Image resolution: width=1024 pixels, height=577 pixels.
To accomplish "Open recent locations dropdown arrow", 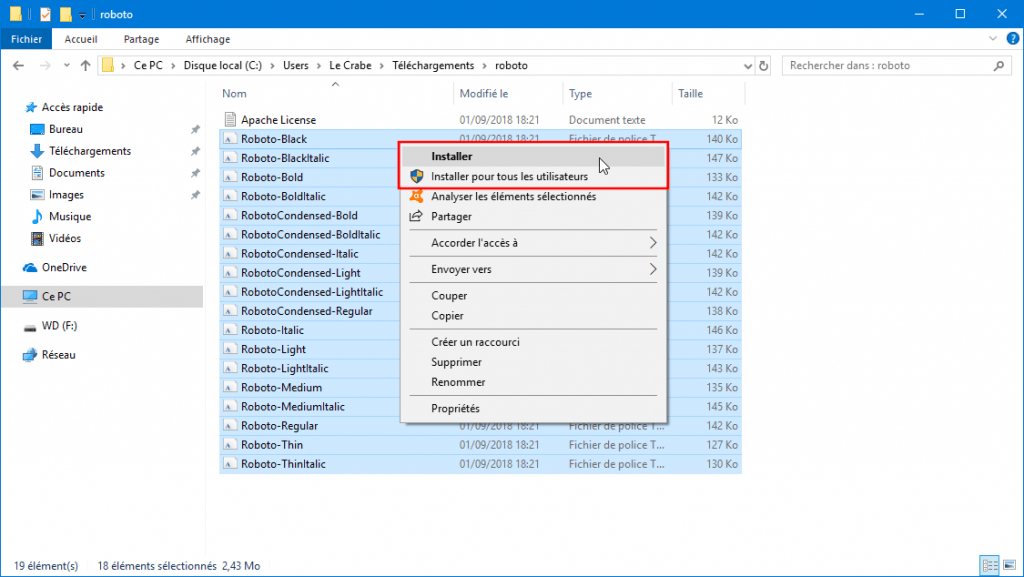I will point(67,65).
